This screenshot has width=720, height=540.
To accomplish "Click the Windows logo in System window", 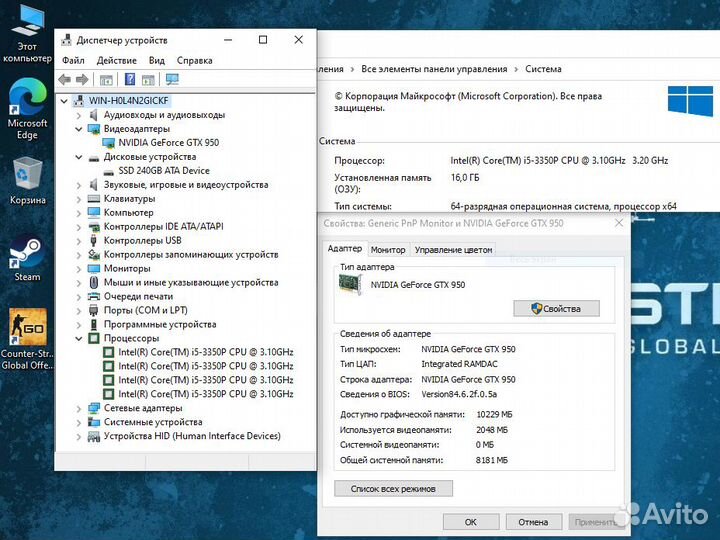I will coord(690,100).
